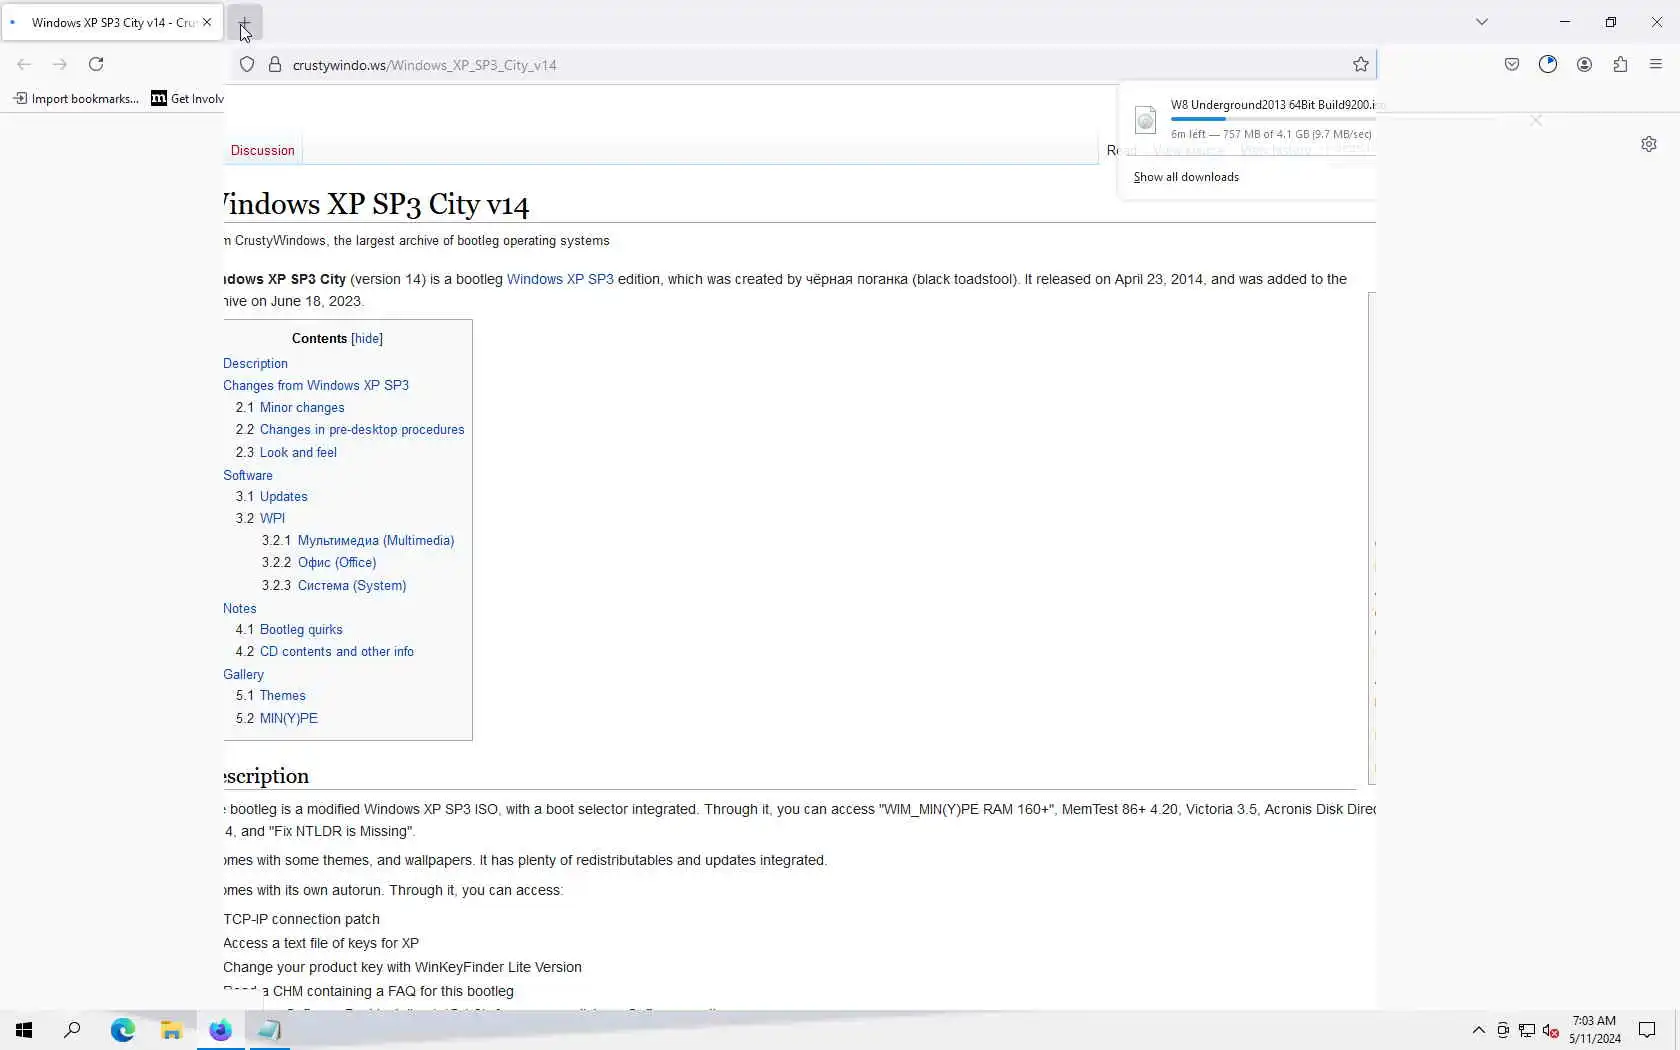The width and height of the screenshot is (1680, 1050).
Task: View site security lock information
Action: [x=275, y=65]
